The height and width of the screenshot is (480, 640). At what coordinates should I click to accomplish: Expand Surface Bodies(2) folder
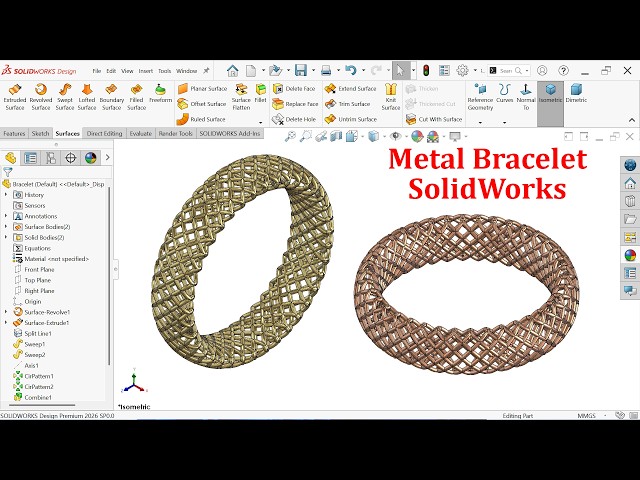pos(6,227)
